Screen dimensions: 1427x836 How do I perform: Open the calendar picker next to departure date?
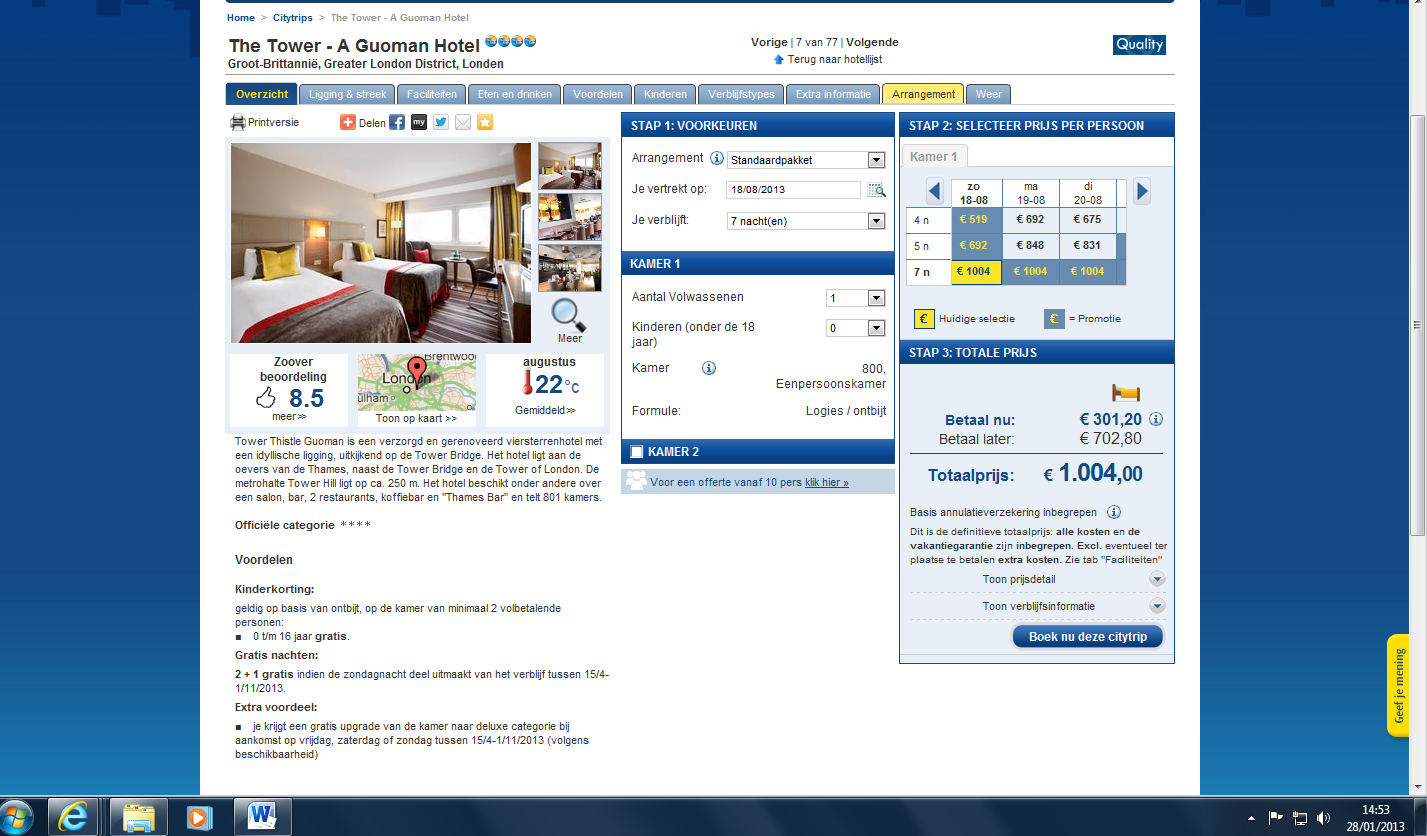pos(876,190)
